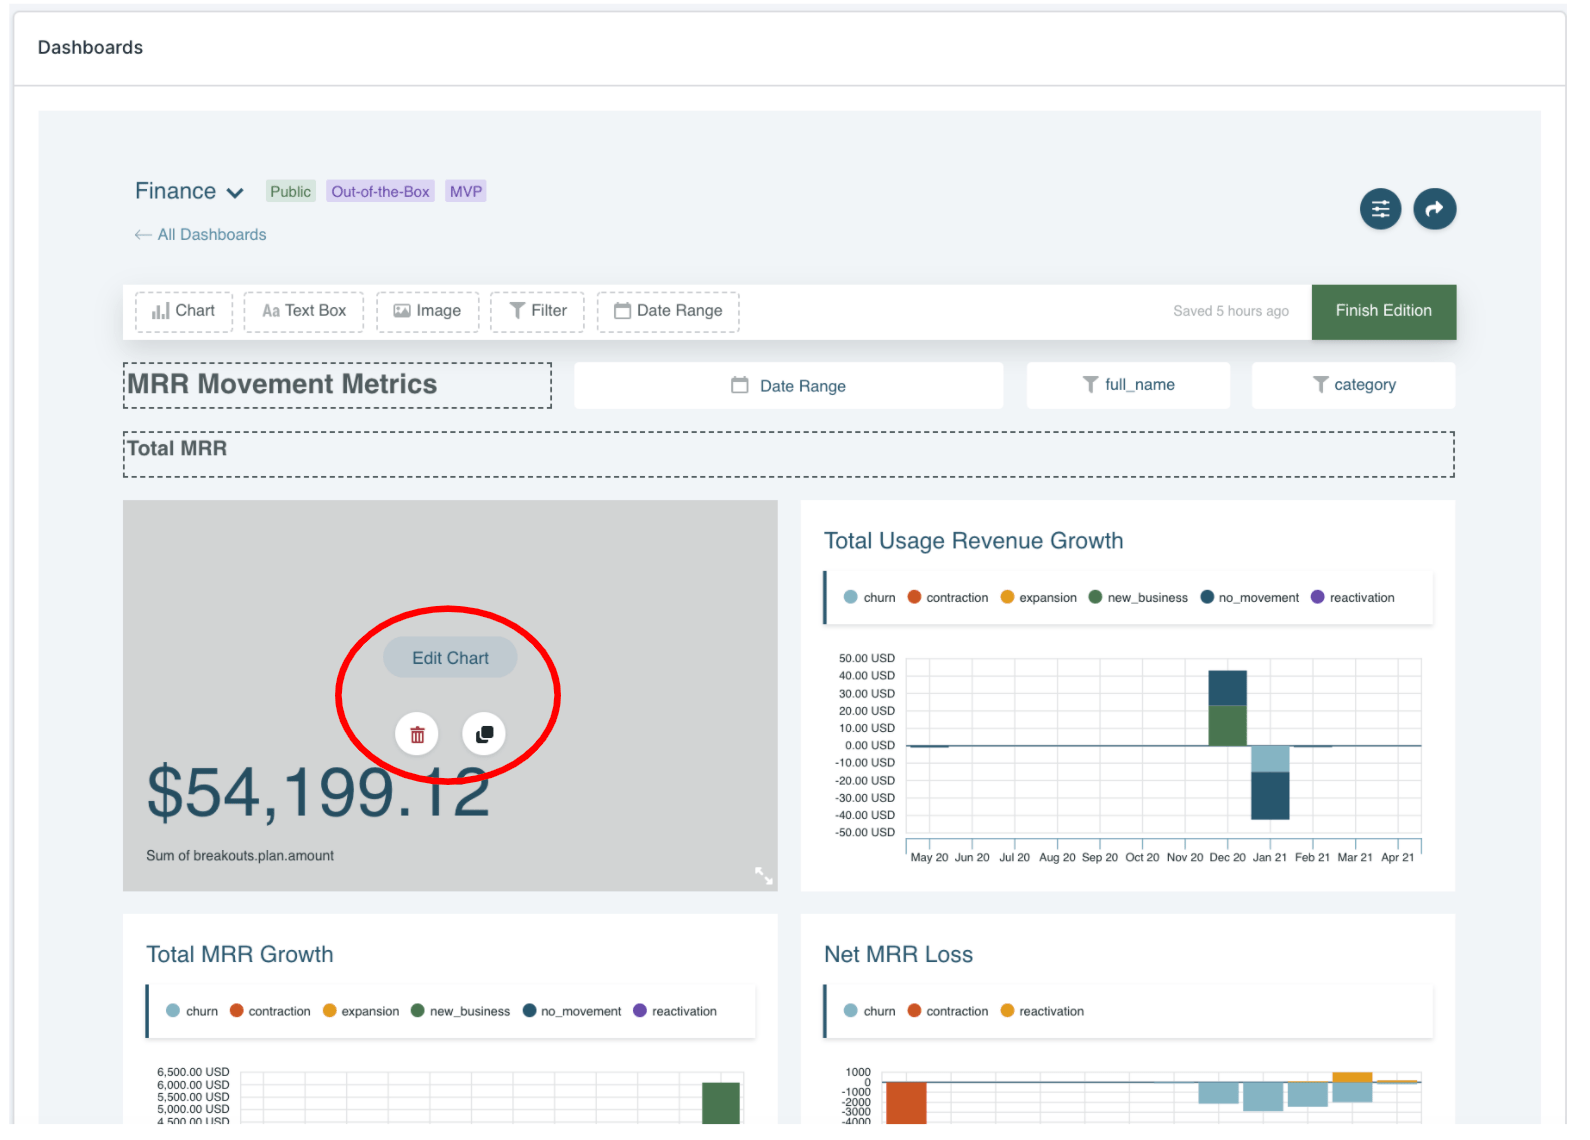Toggle contraction legend in Net MRR Loss

coord(947,1012)
